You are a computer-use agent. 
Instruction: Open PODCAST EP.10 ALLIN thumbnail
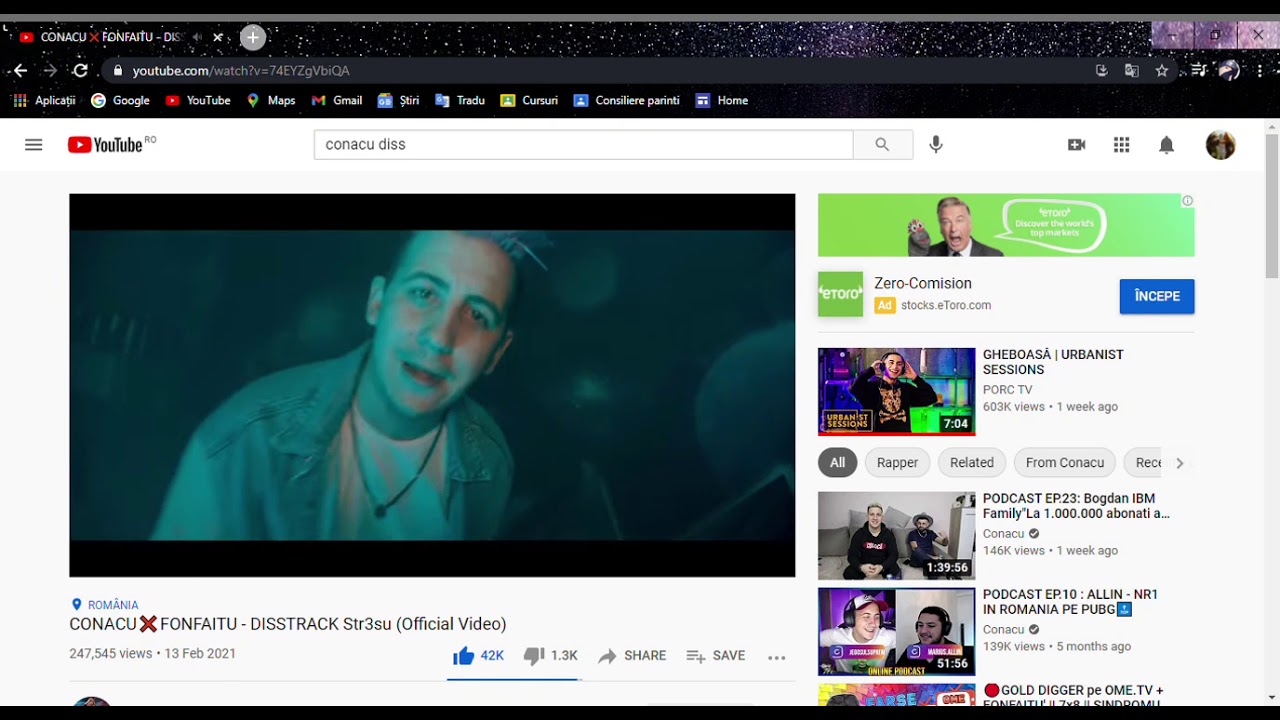point(896,631)
